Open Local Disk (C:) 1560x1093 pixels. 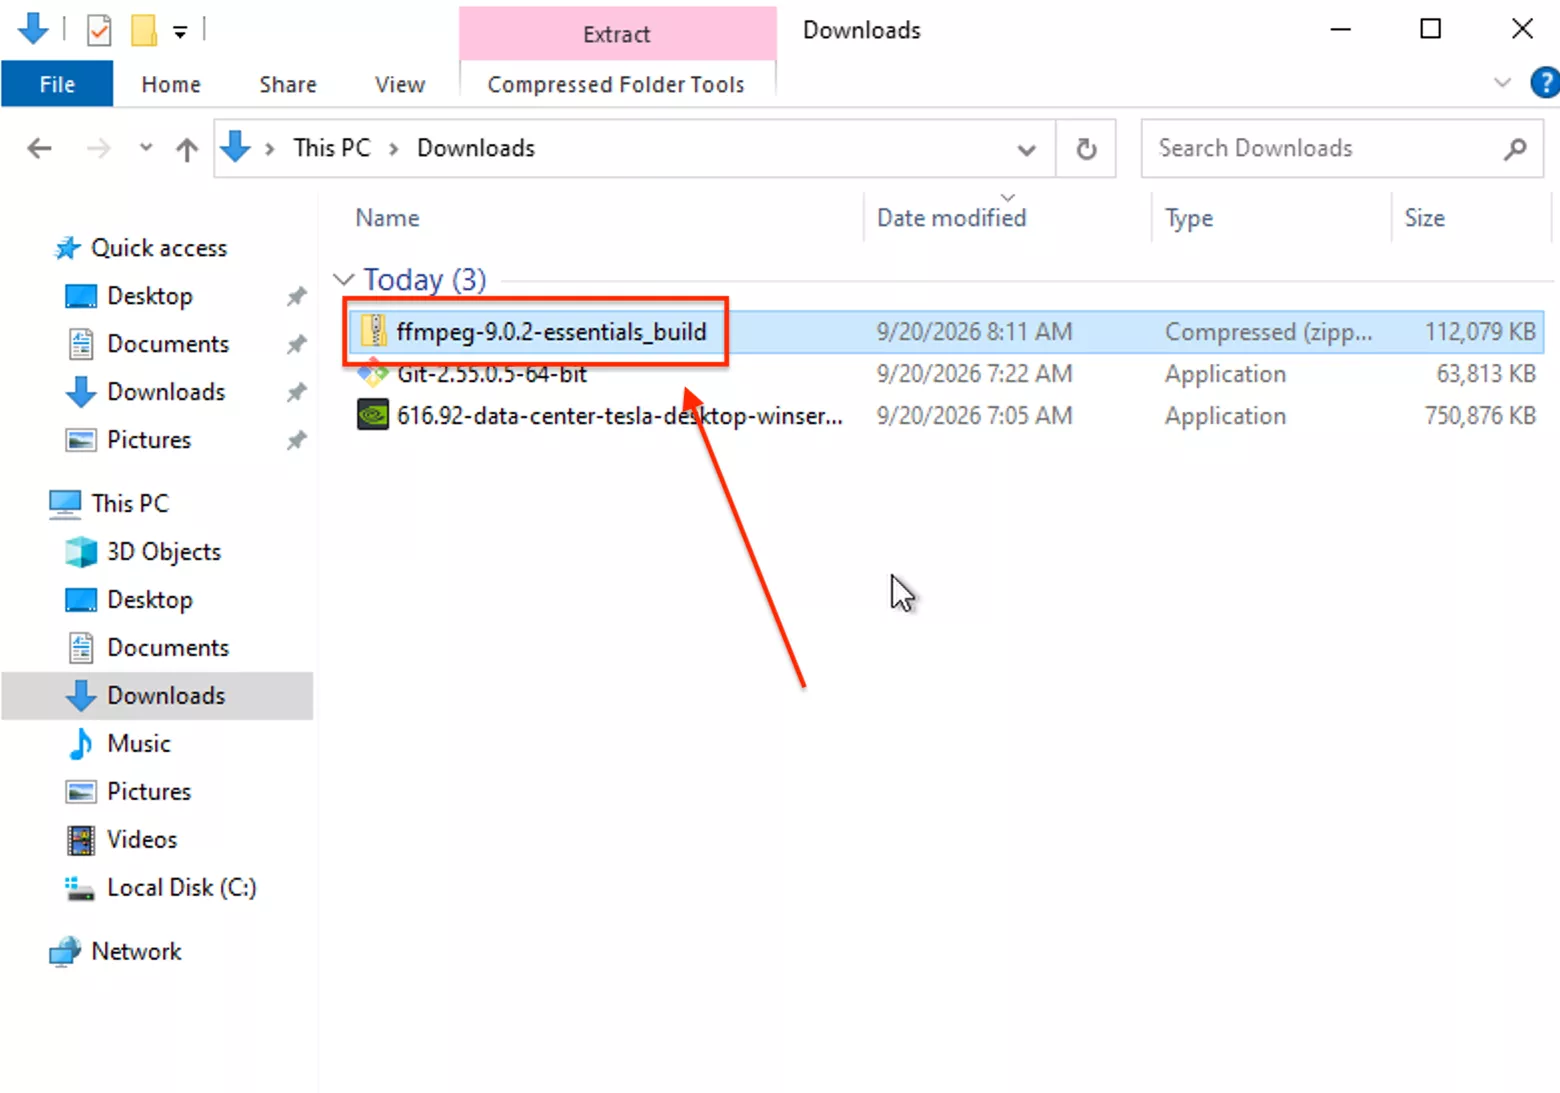pyautogui.click(x=182, y=888)
